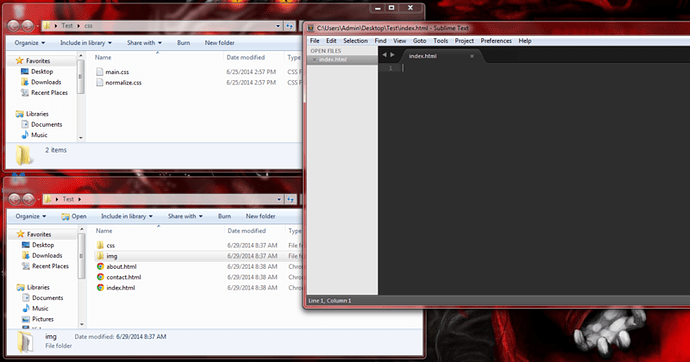This screenshot has height=362, width=690.
Task: Open Share with dropdown in css window
Action: point(144,43)
